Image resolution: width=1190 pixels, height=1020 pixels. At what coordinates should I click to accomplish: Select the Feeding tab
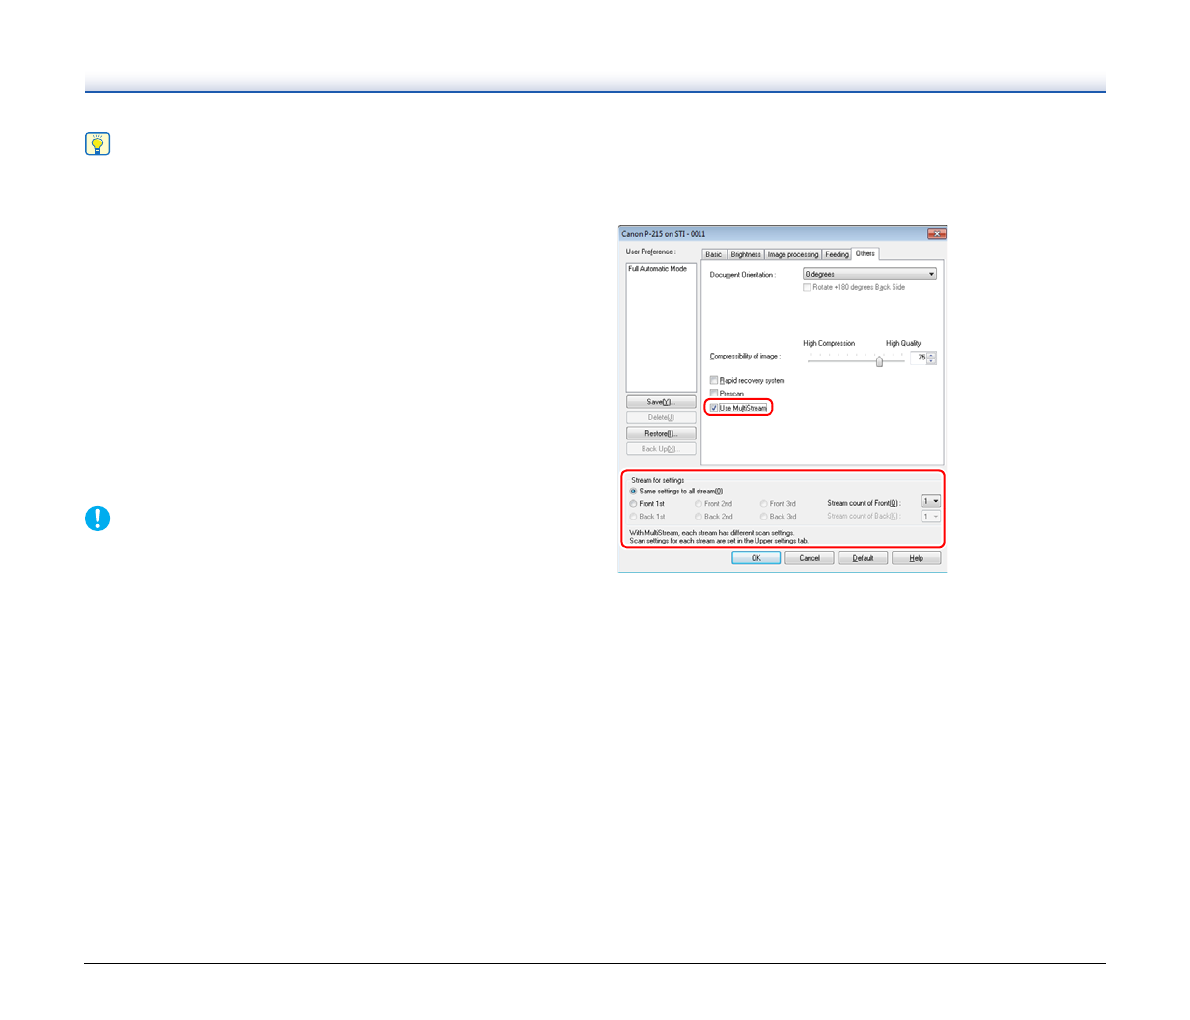[837, 255]
